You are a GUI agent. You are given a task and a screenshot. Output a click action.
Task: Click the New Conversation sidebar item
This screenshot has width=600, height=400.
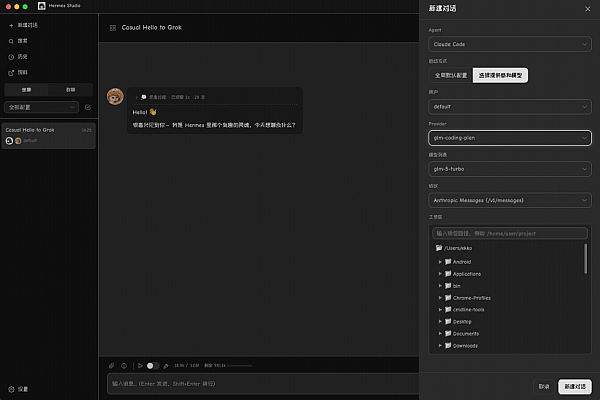click(x=28, y=25)
